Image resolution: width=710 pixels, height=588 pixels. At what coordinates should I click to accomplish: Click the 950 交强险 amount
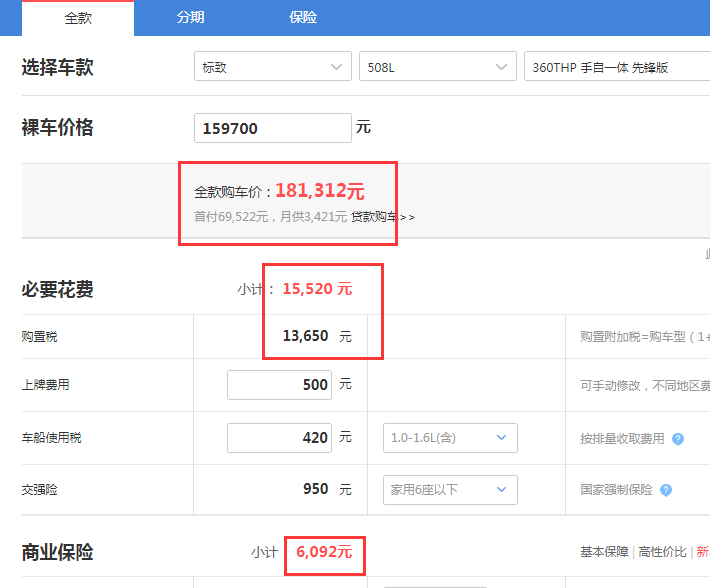pyautogui.click(x=316, y=489)
